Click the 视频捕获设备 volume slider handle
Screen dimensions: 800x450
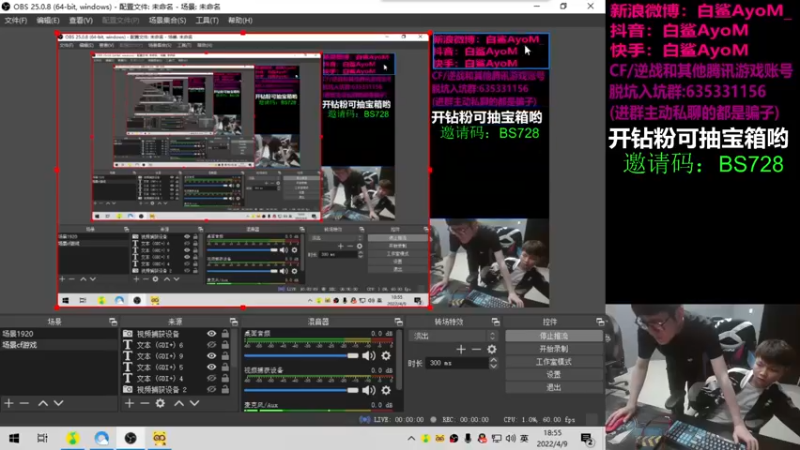353,390
